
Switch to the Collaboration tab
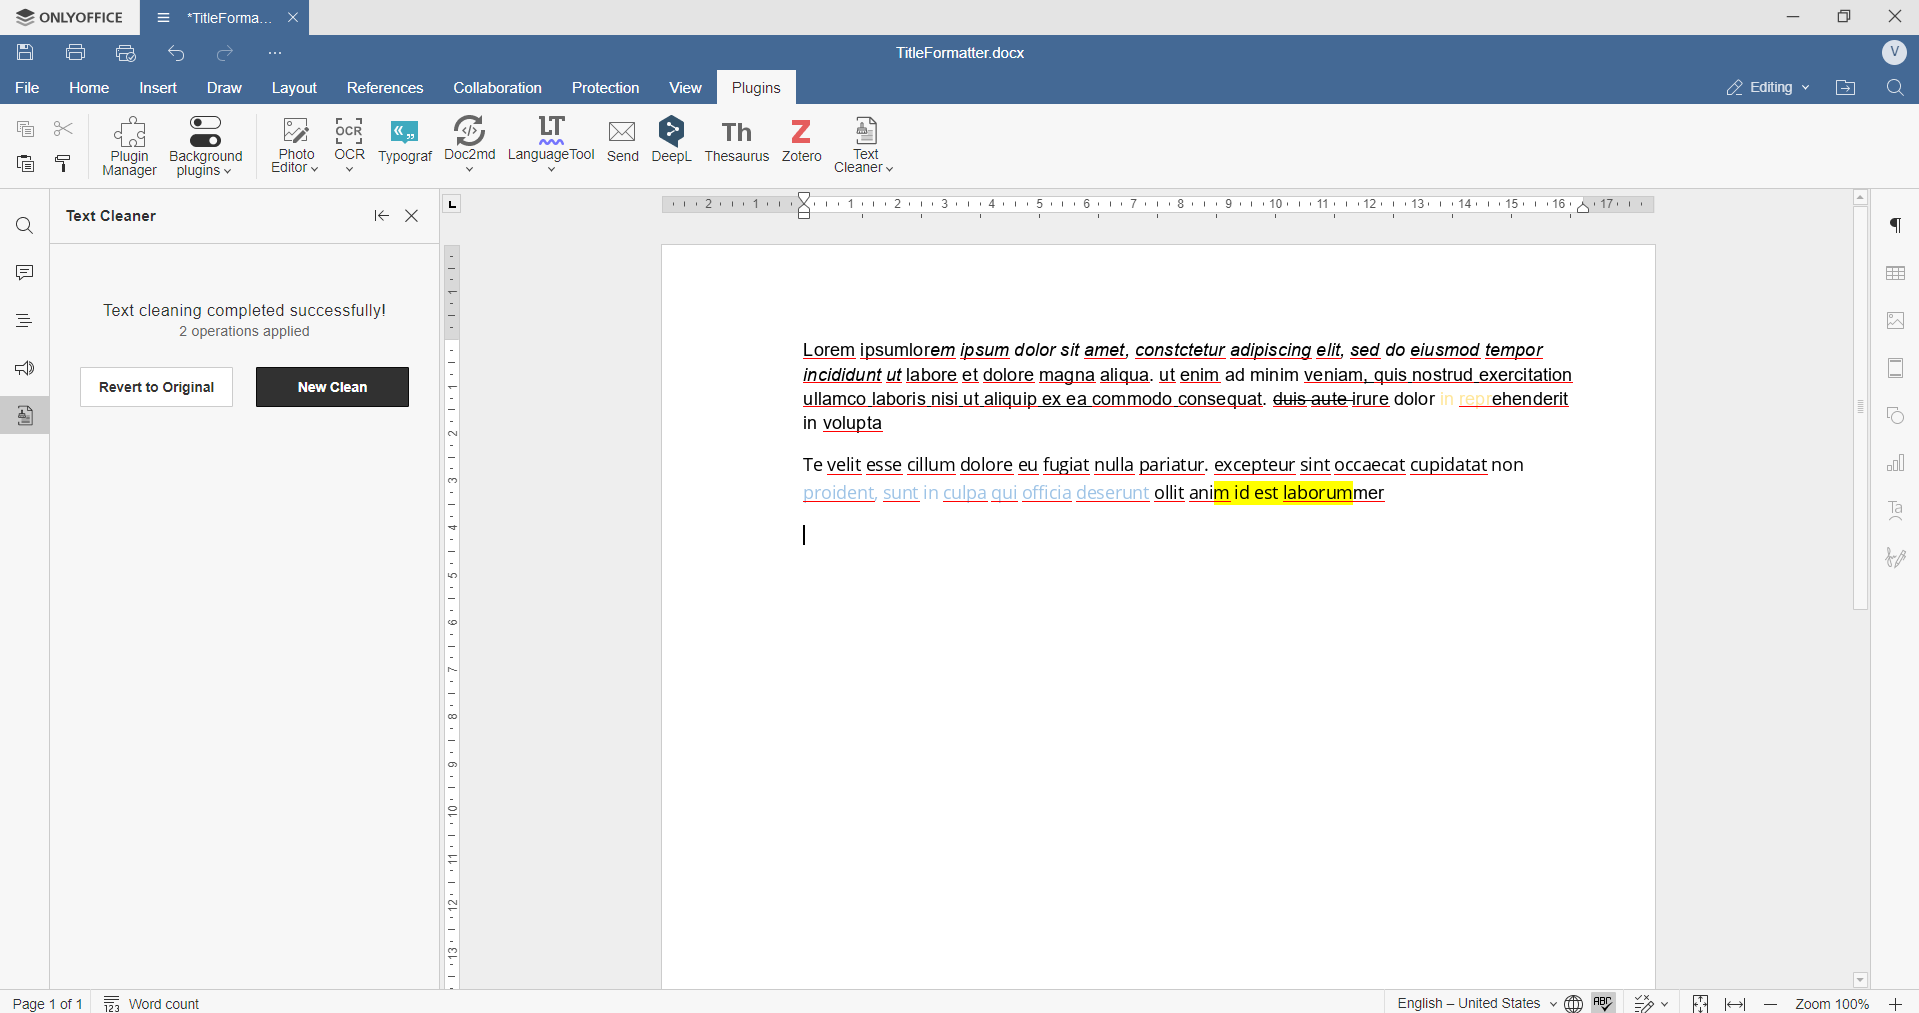click(497, 88)
